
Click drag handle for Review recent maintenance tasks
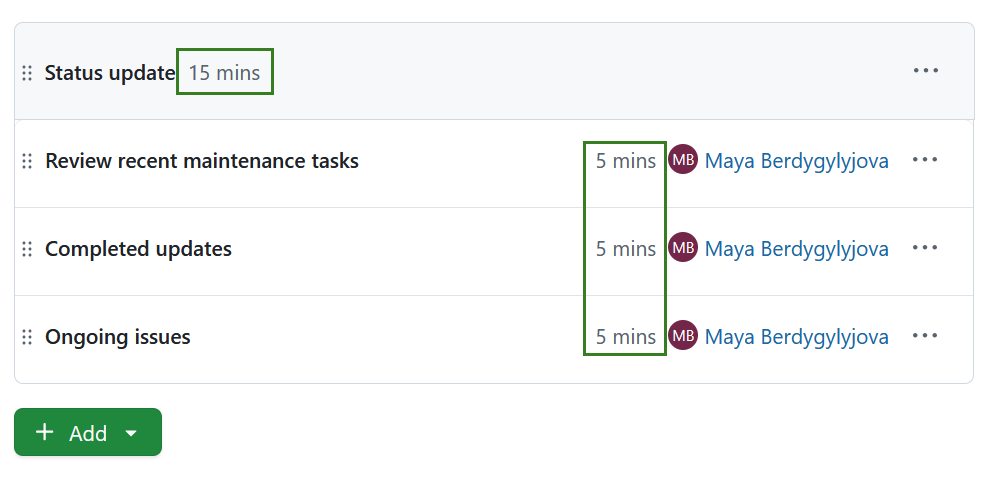[27, 161]
